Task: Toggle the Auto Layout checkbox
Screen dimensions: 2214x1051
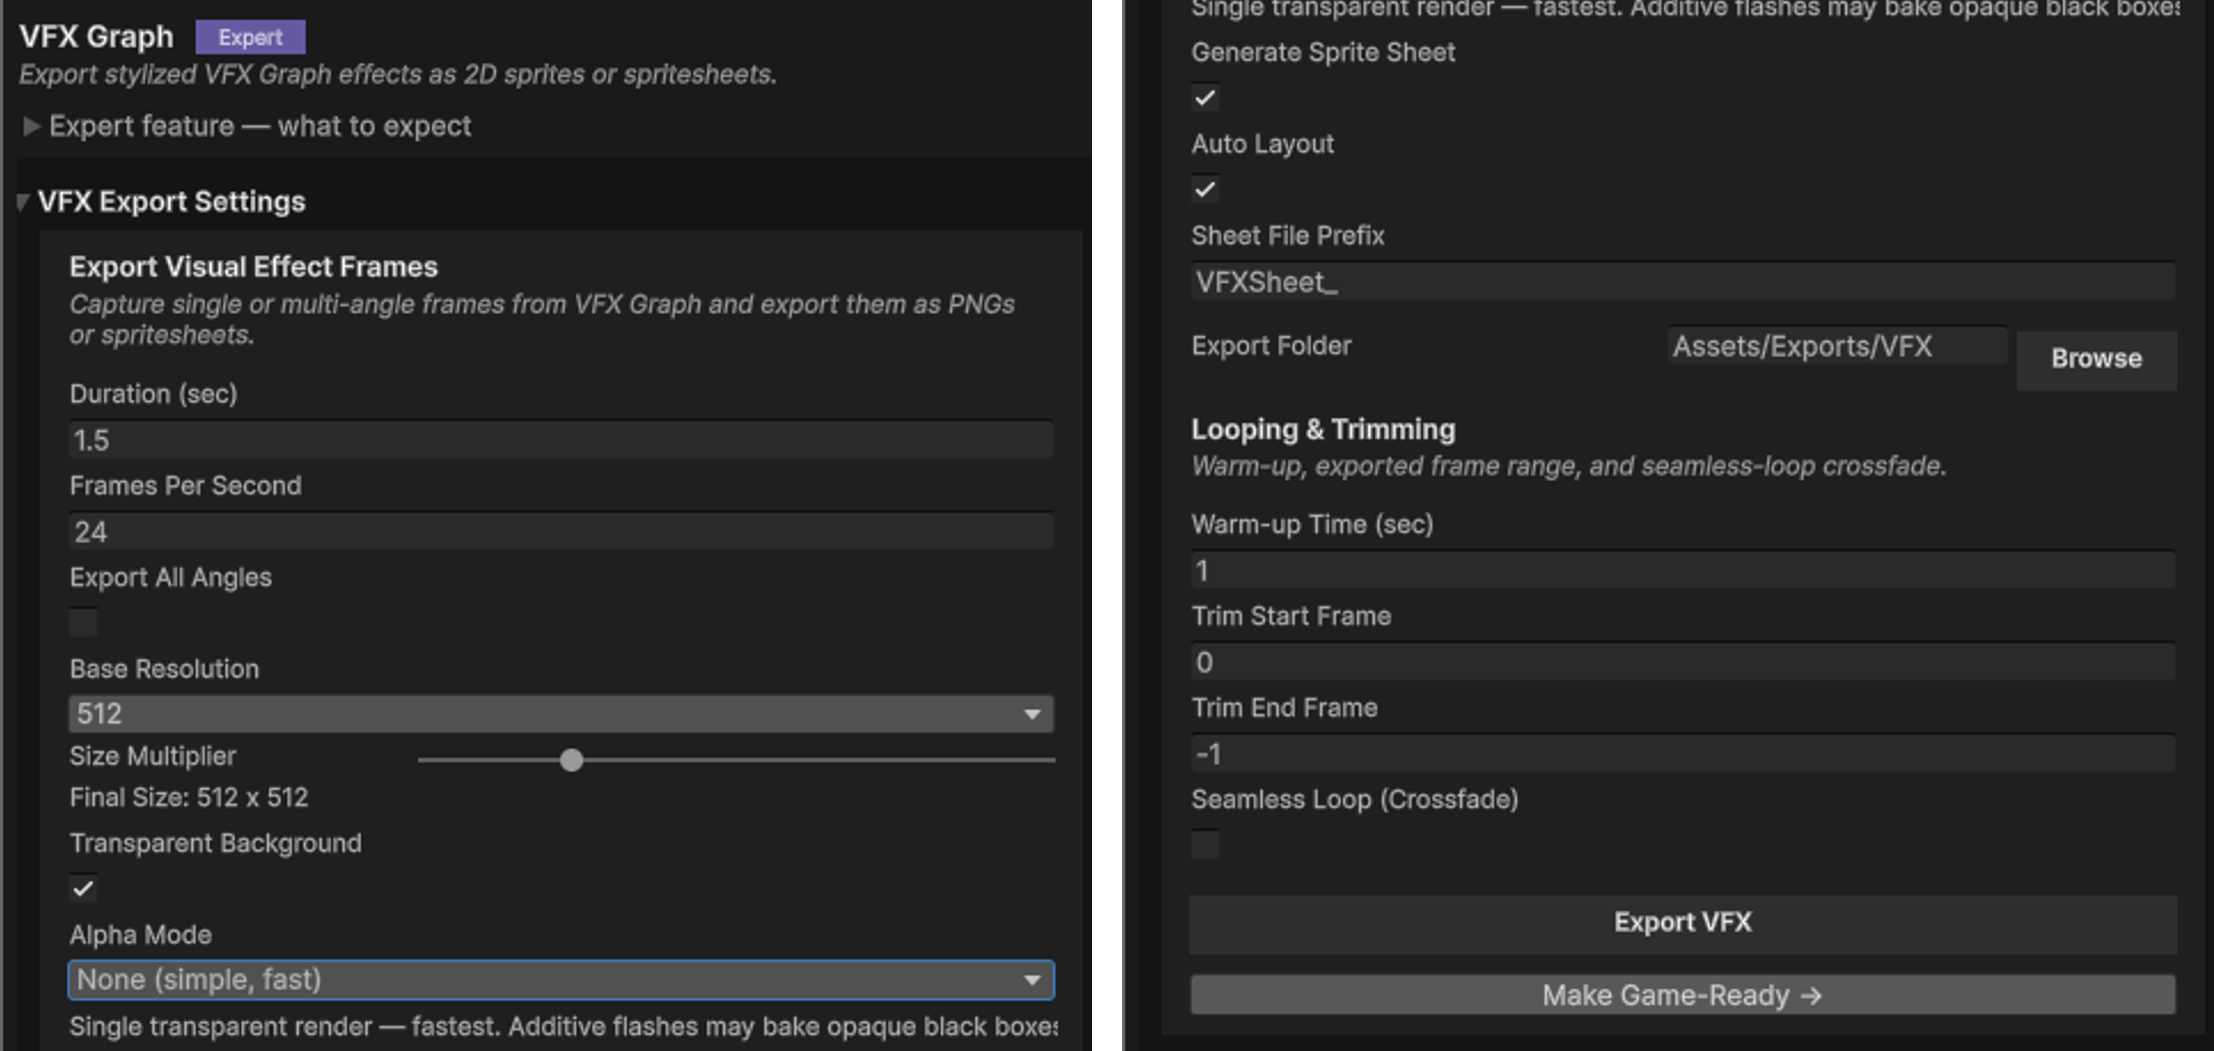Action: point(1206,189)
